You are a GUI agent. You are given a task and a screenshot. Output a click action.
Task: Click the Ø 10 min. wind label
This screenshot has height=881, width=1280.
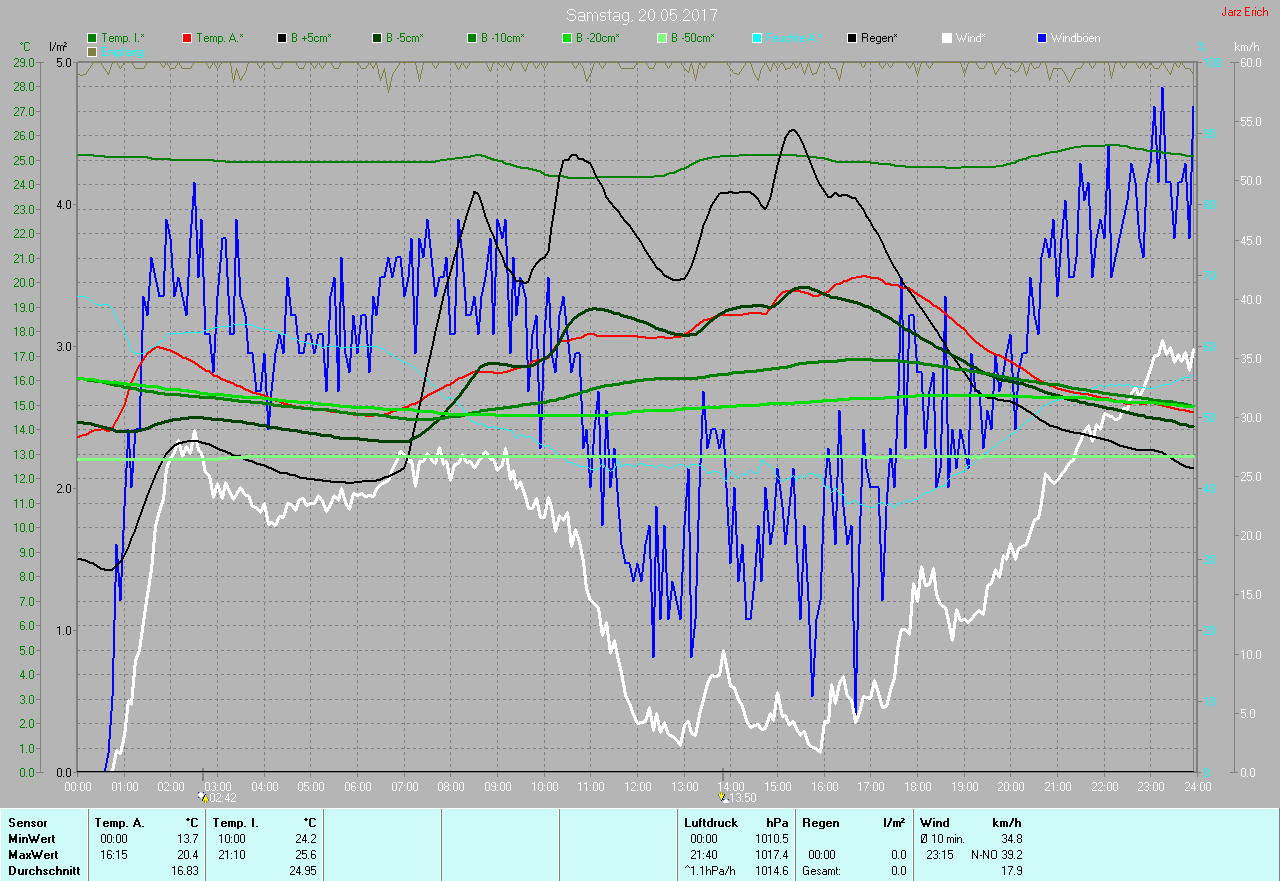[942, 839]
